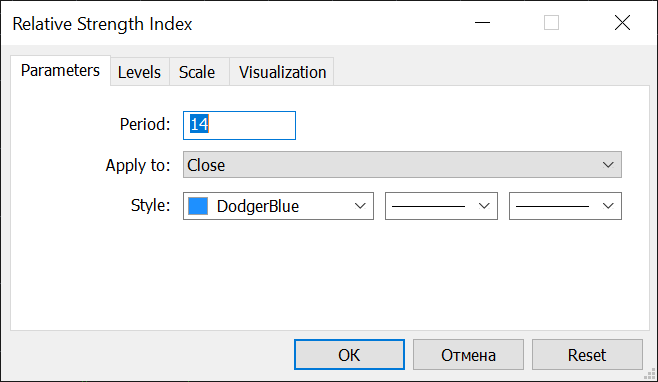
Task: Restore defaults with the Reset button
Action: click(587, 355)
